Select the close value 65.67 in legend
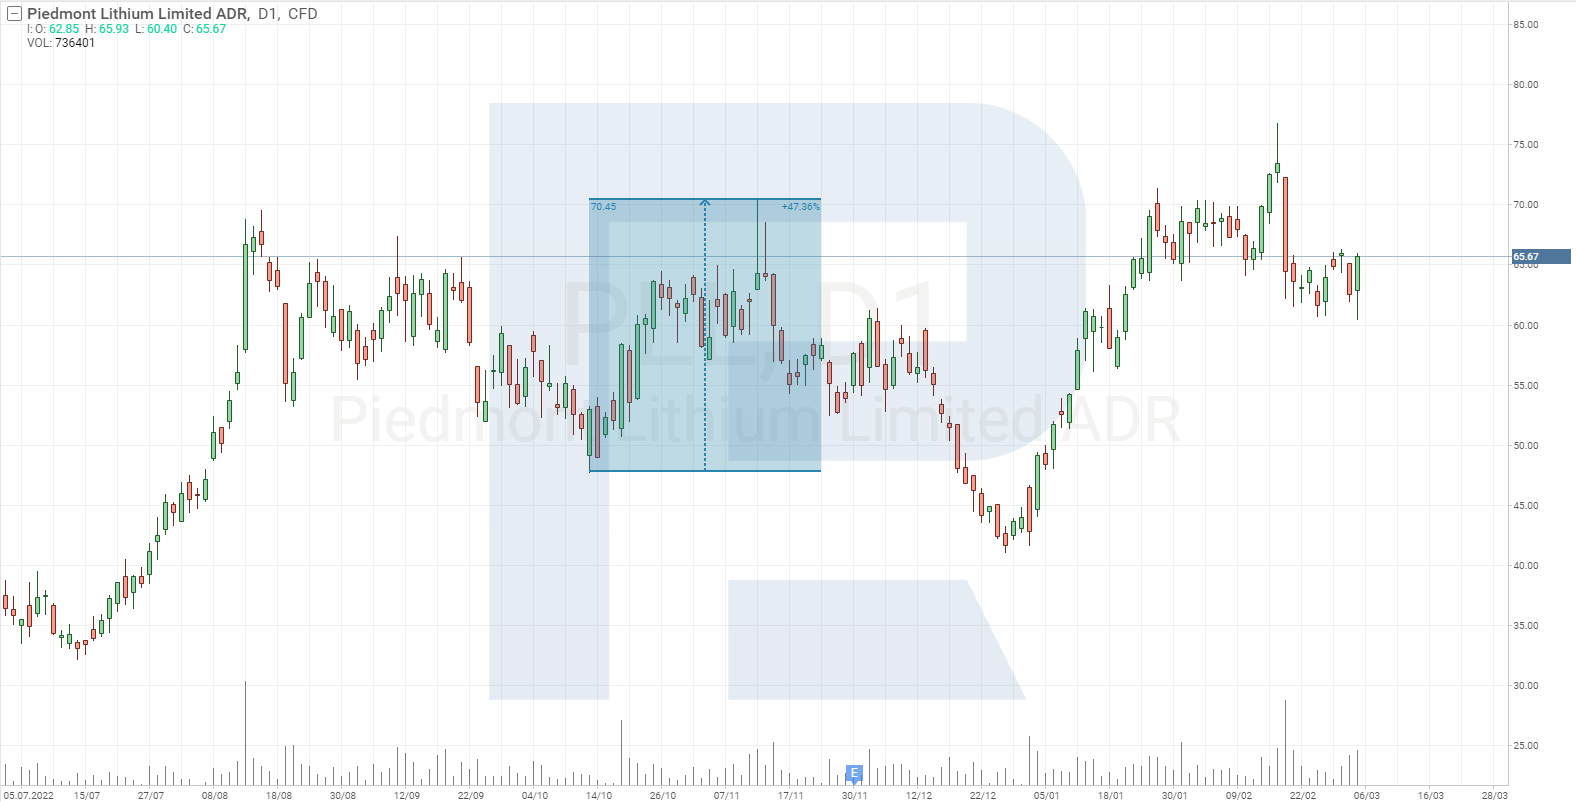The width and height of the screenshot is (1576, 802). [211, 29]
